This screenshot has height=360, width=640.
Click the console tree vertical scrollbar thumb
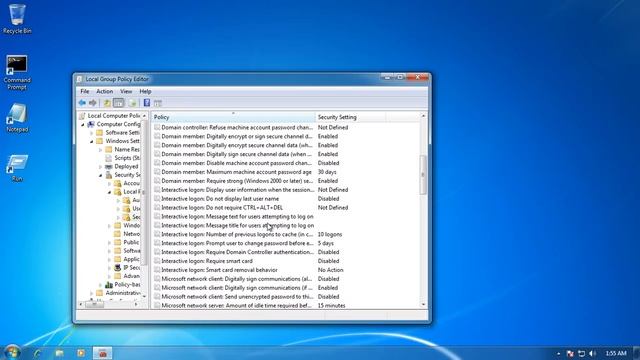(144, 192)
